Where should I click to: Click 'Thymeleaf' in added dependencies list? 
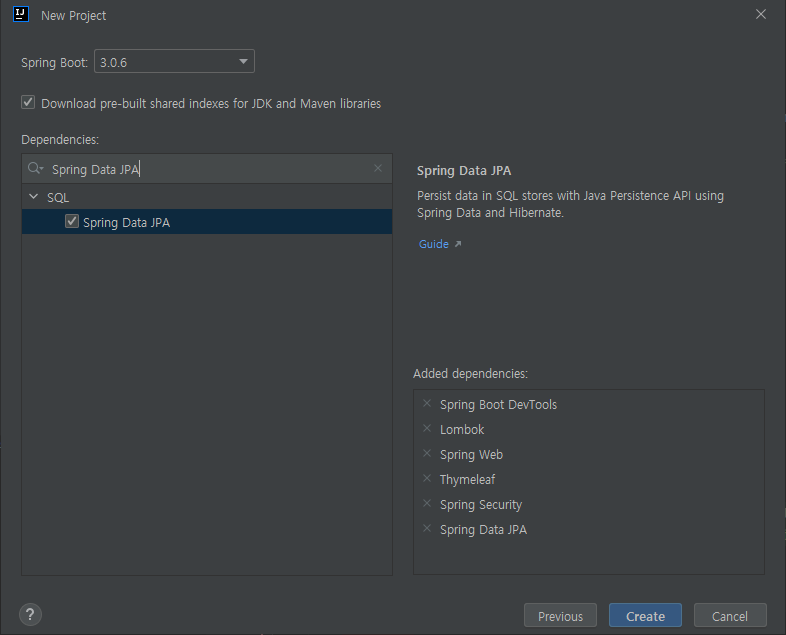(467, 480)
